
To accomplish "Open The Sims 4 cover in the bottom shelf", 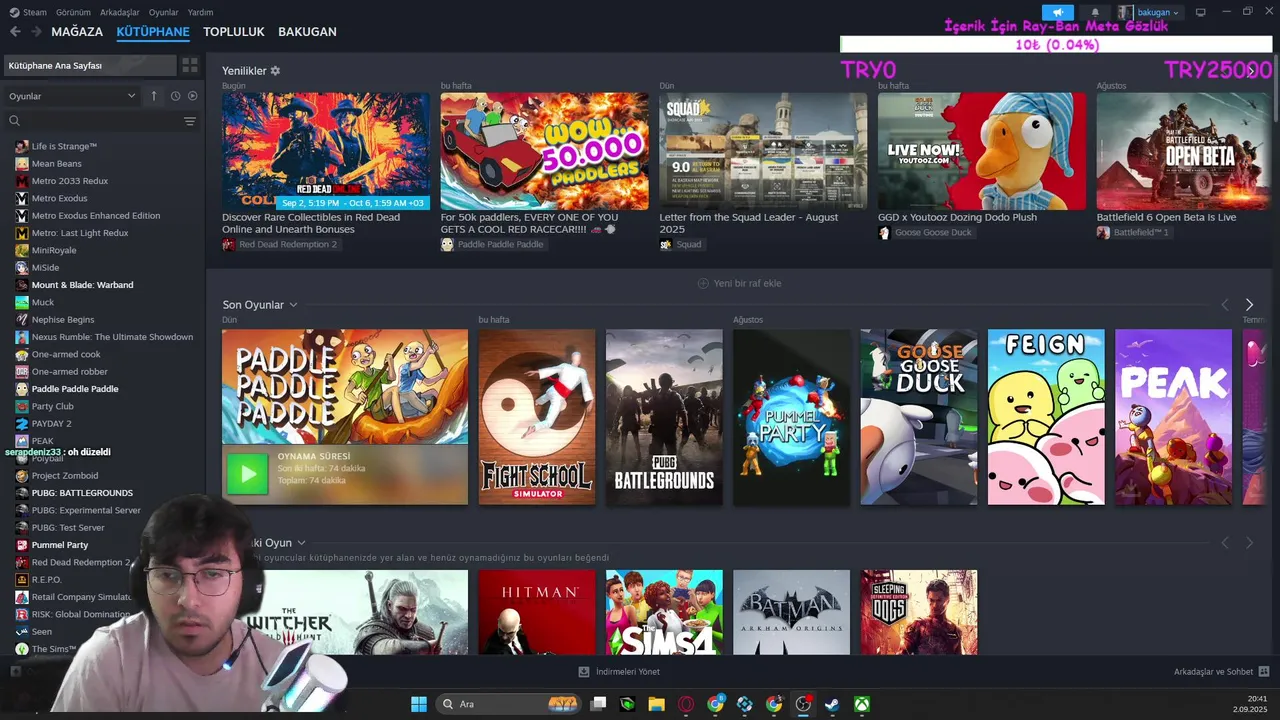I will (x=664, y=612).
